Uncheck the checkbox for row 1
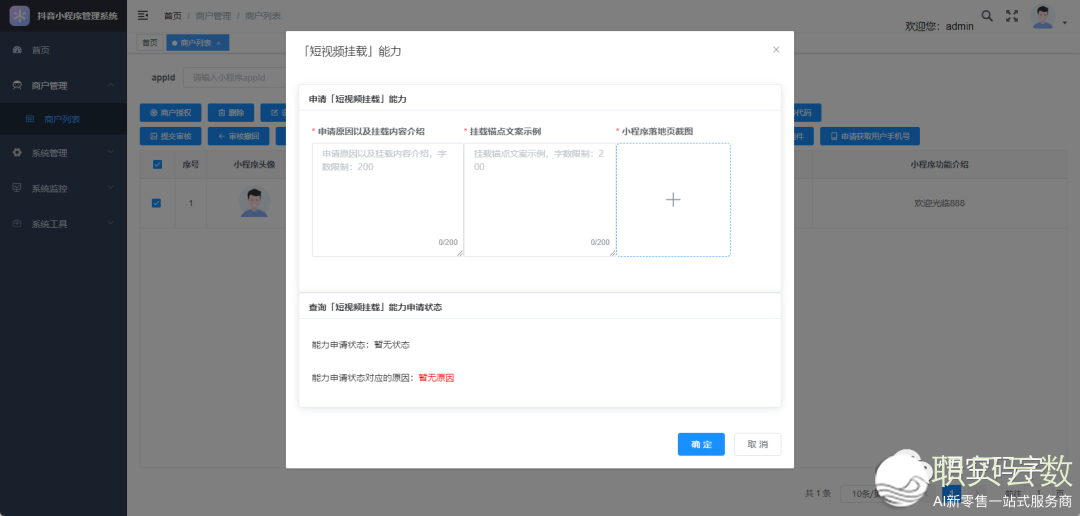This screenshot has height=516, width=1080. click(x=156, y=203)
